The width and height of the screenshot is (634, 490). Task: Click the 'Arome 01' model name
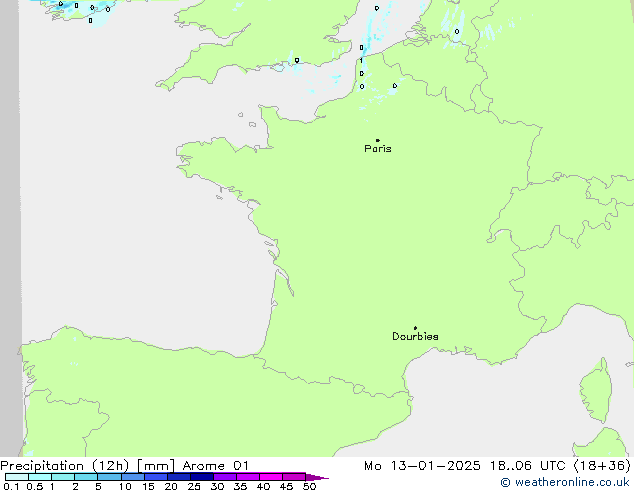216,466
